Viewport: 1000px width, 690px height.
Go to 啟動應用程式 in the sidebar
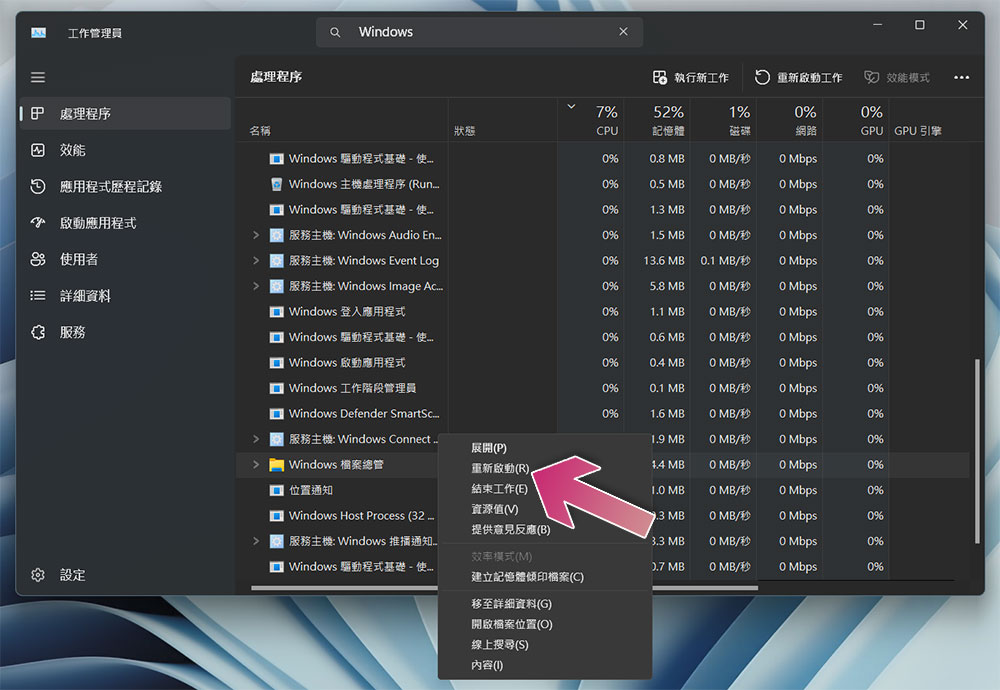point(125,223)
